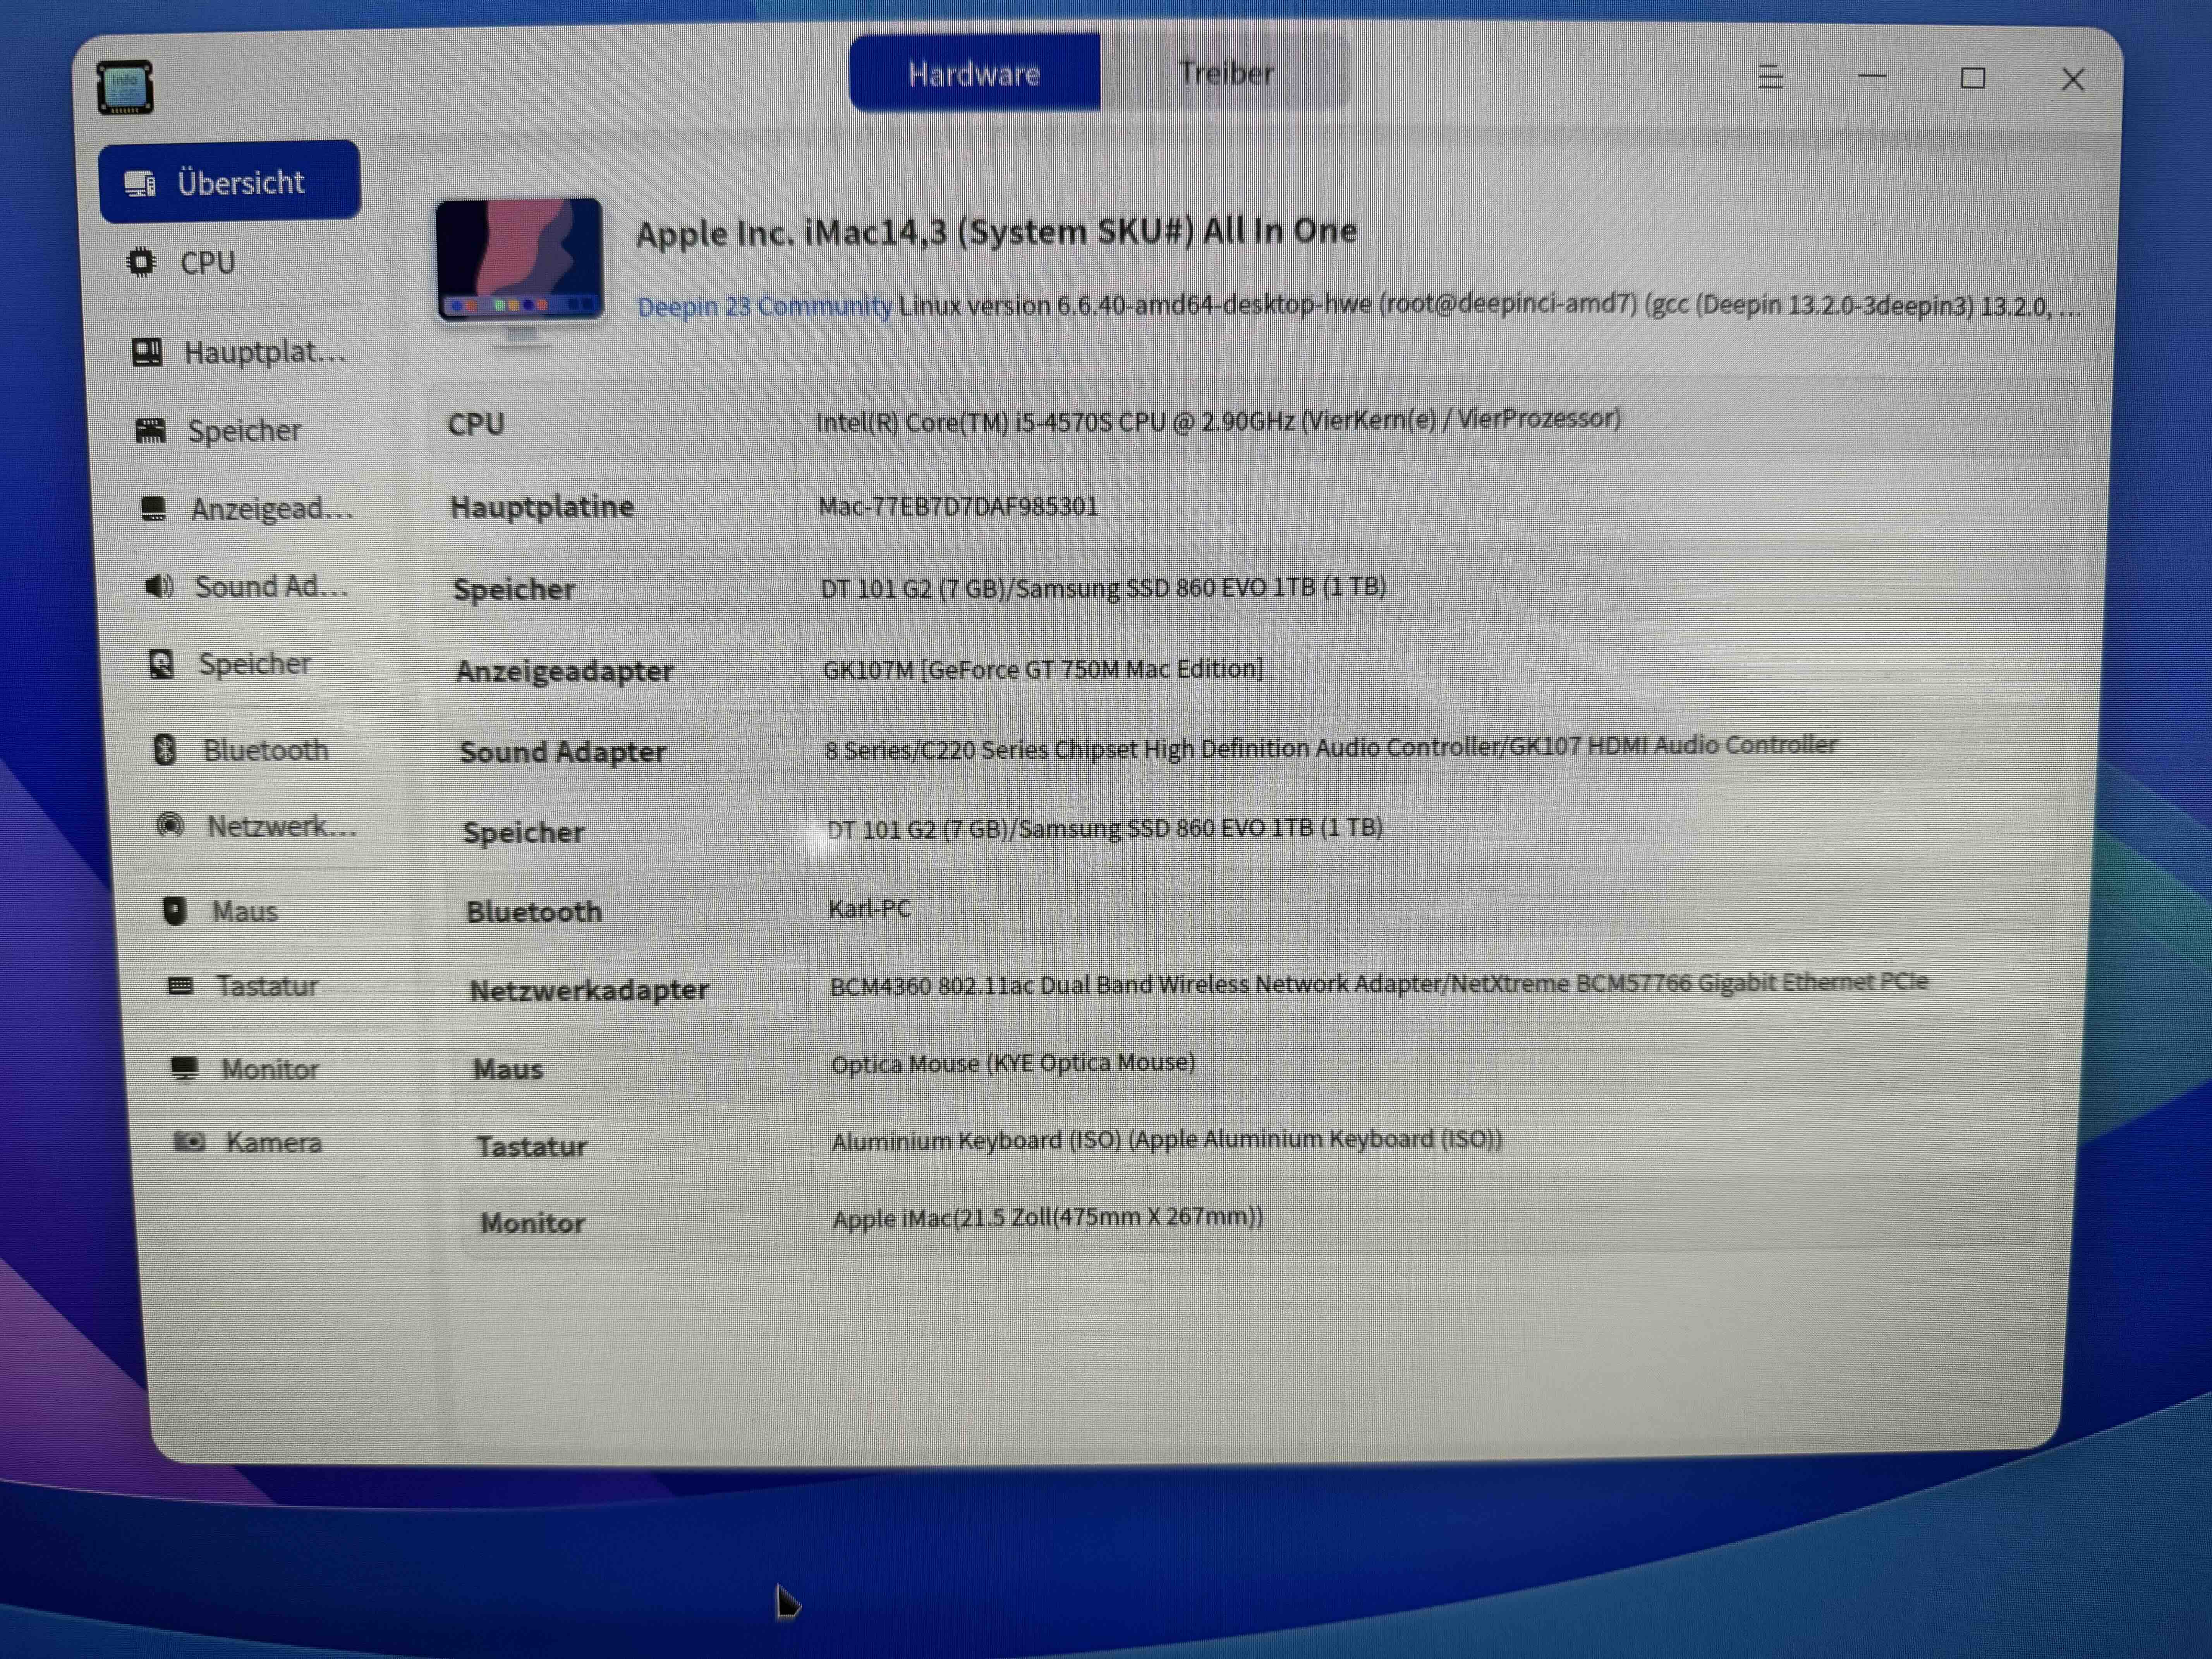
Task: Switch to the Treiber tab
Action: pos(1226,73)
